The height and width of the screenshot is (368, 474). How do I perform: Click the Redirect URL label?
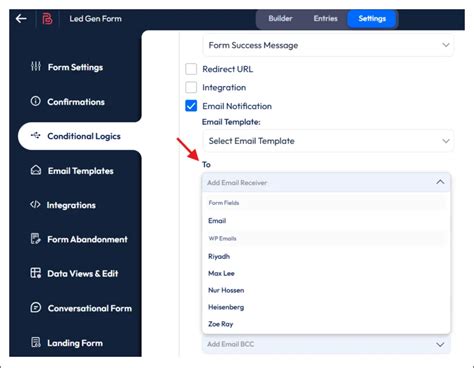pyautogui.click(x=228, y=69)
